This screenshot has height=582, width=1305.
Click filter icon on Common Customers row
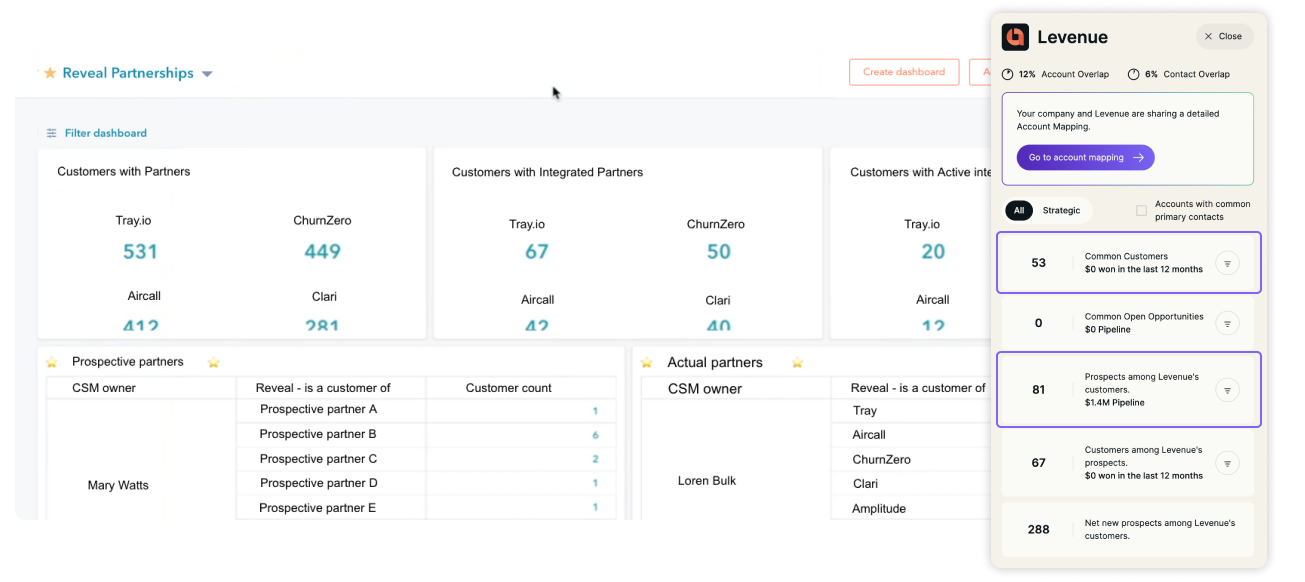click(x=1227, y=263)
